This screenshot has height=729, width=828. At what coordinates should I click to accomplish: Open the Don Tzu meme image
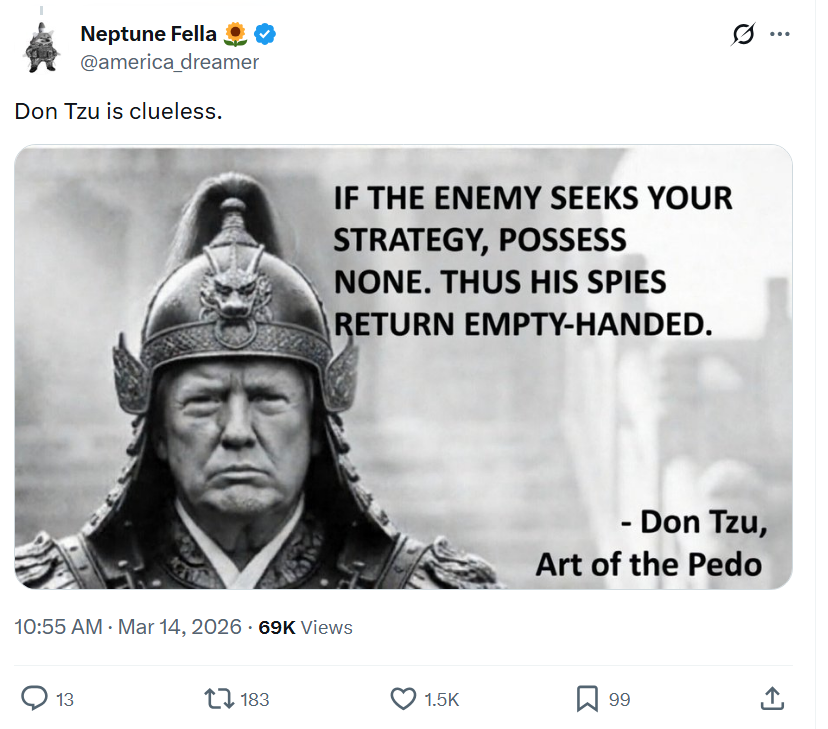click(x=403, y=367)
